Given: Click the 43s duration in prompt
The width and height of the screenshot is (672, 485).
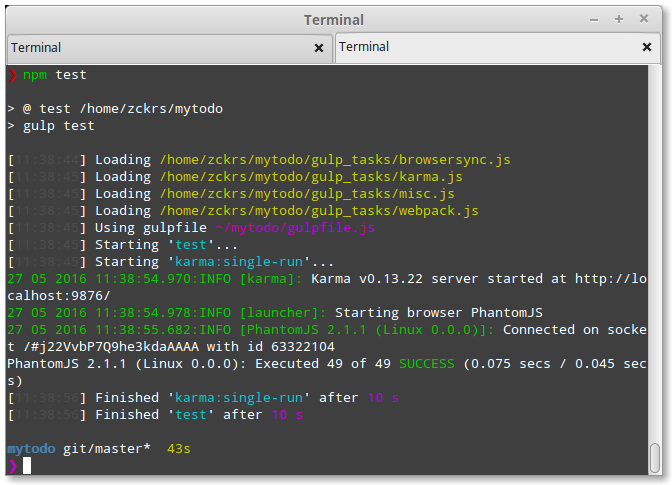Looking at the screenshot, I should point(178,448).
